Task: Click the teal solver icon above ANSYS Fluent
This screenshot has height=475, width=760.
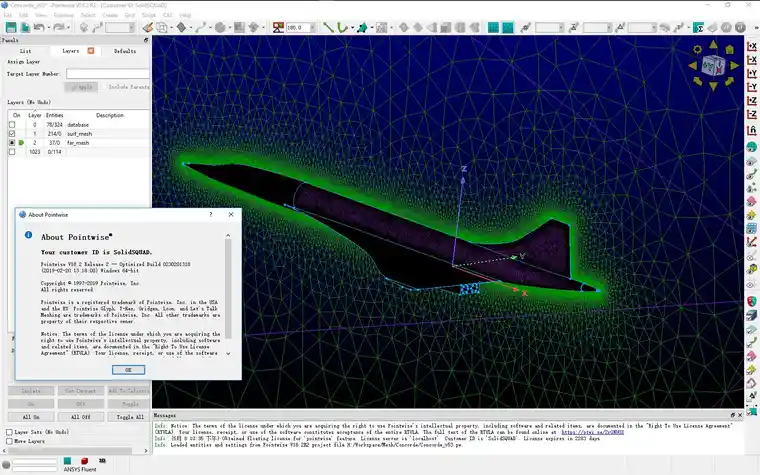Action: [67, 461]
